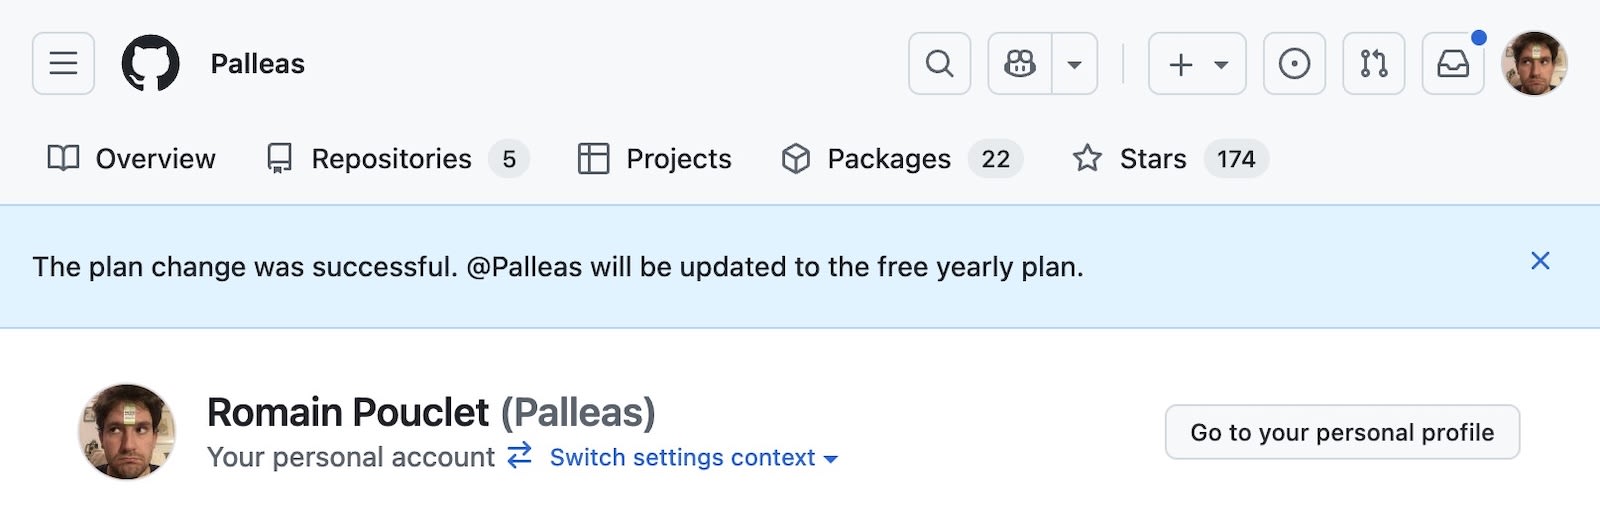Click the GitHub Octocat logo
Image resolution: width=1600 pixels, height=529 pixels.
coord(150,64)
